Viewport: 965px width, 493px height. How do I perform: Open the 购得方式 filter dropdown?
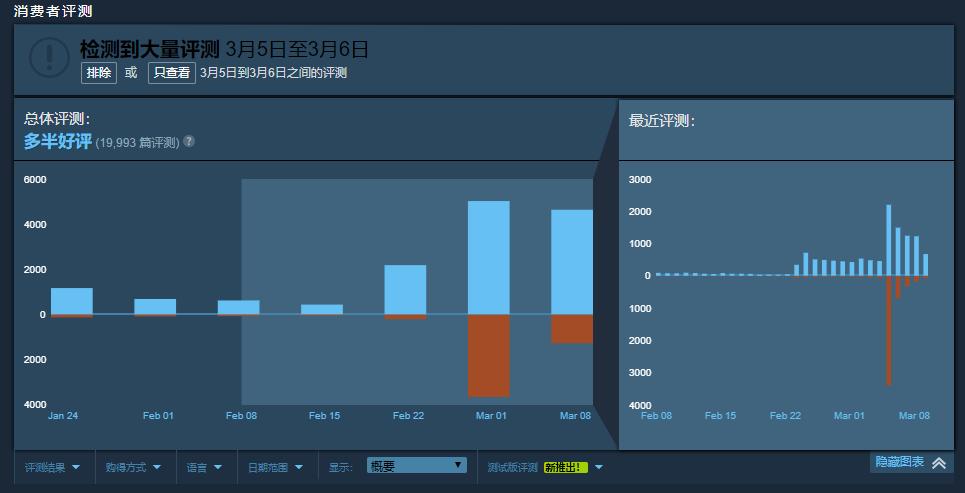pyautogui.click(x=134, y=467)
